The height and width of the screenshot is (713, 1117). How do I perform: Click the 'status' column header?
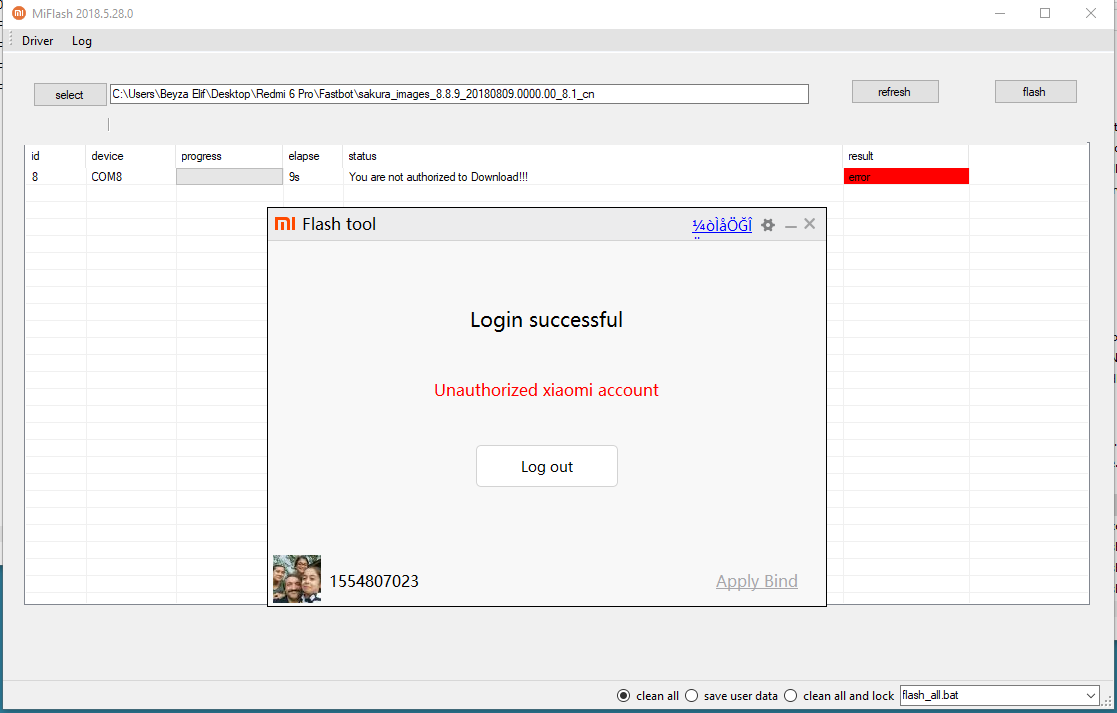point(362,156)
